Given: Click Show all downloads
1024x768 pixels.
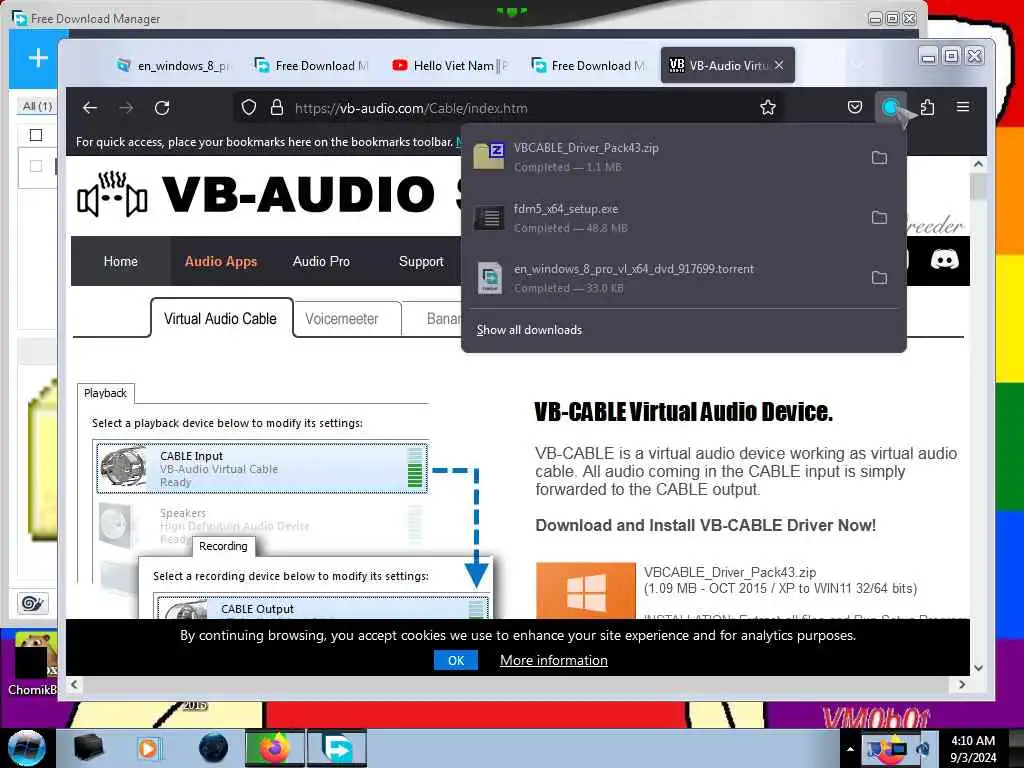Looking at the screenshot, I should [x=529, y=330].
